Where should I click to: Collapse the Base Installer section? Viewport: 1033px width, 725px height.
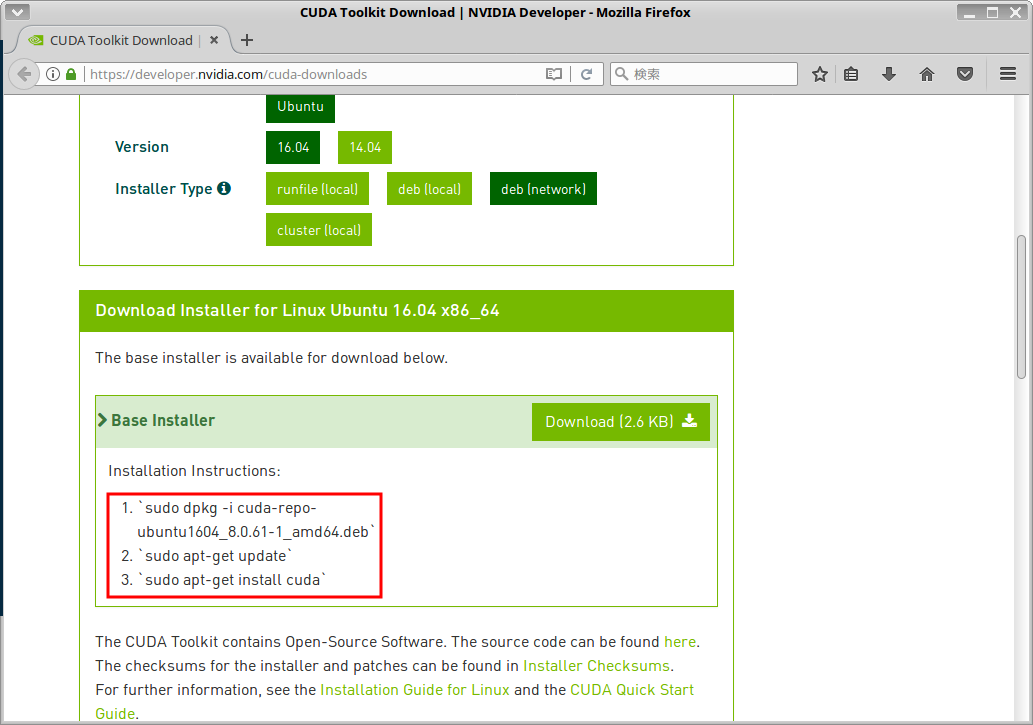pyautogui.click(x=156, y=421)
